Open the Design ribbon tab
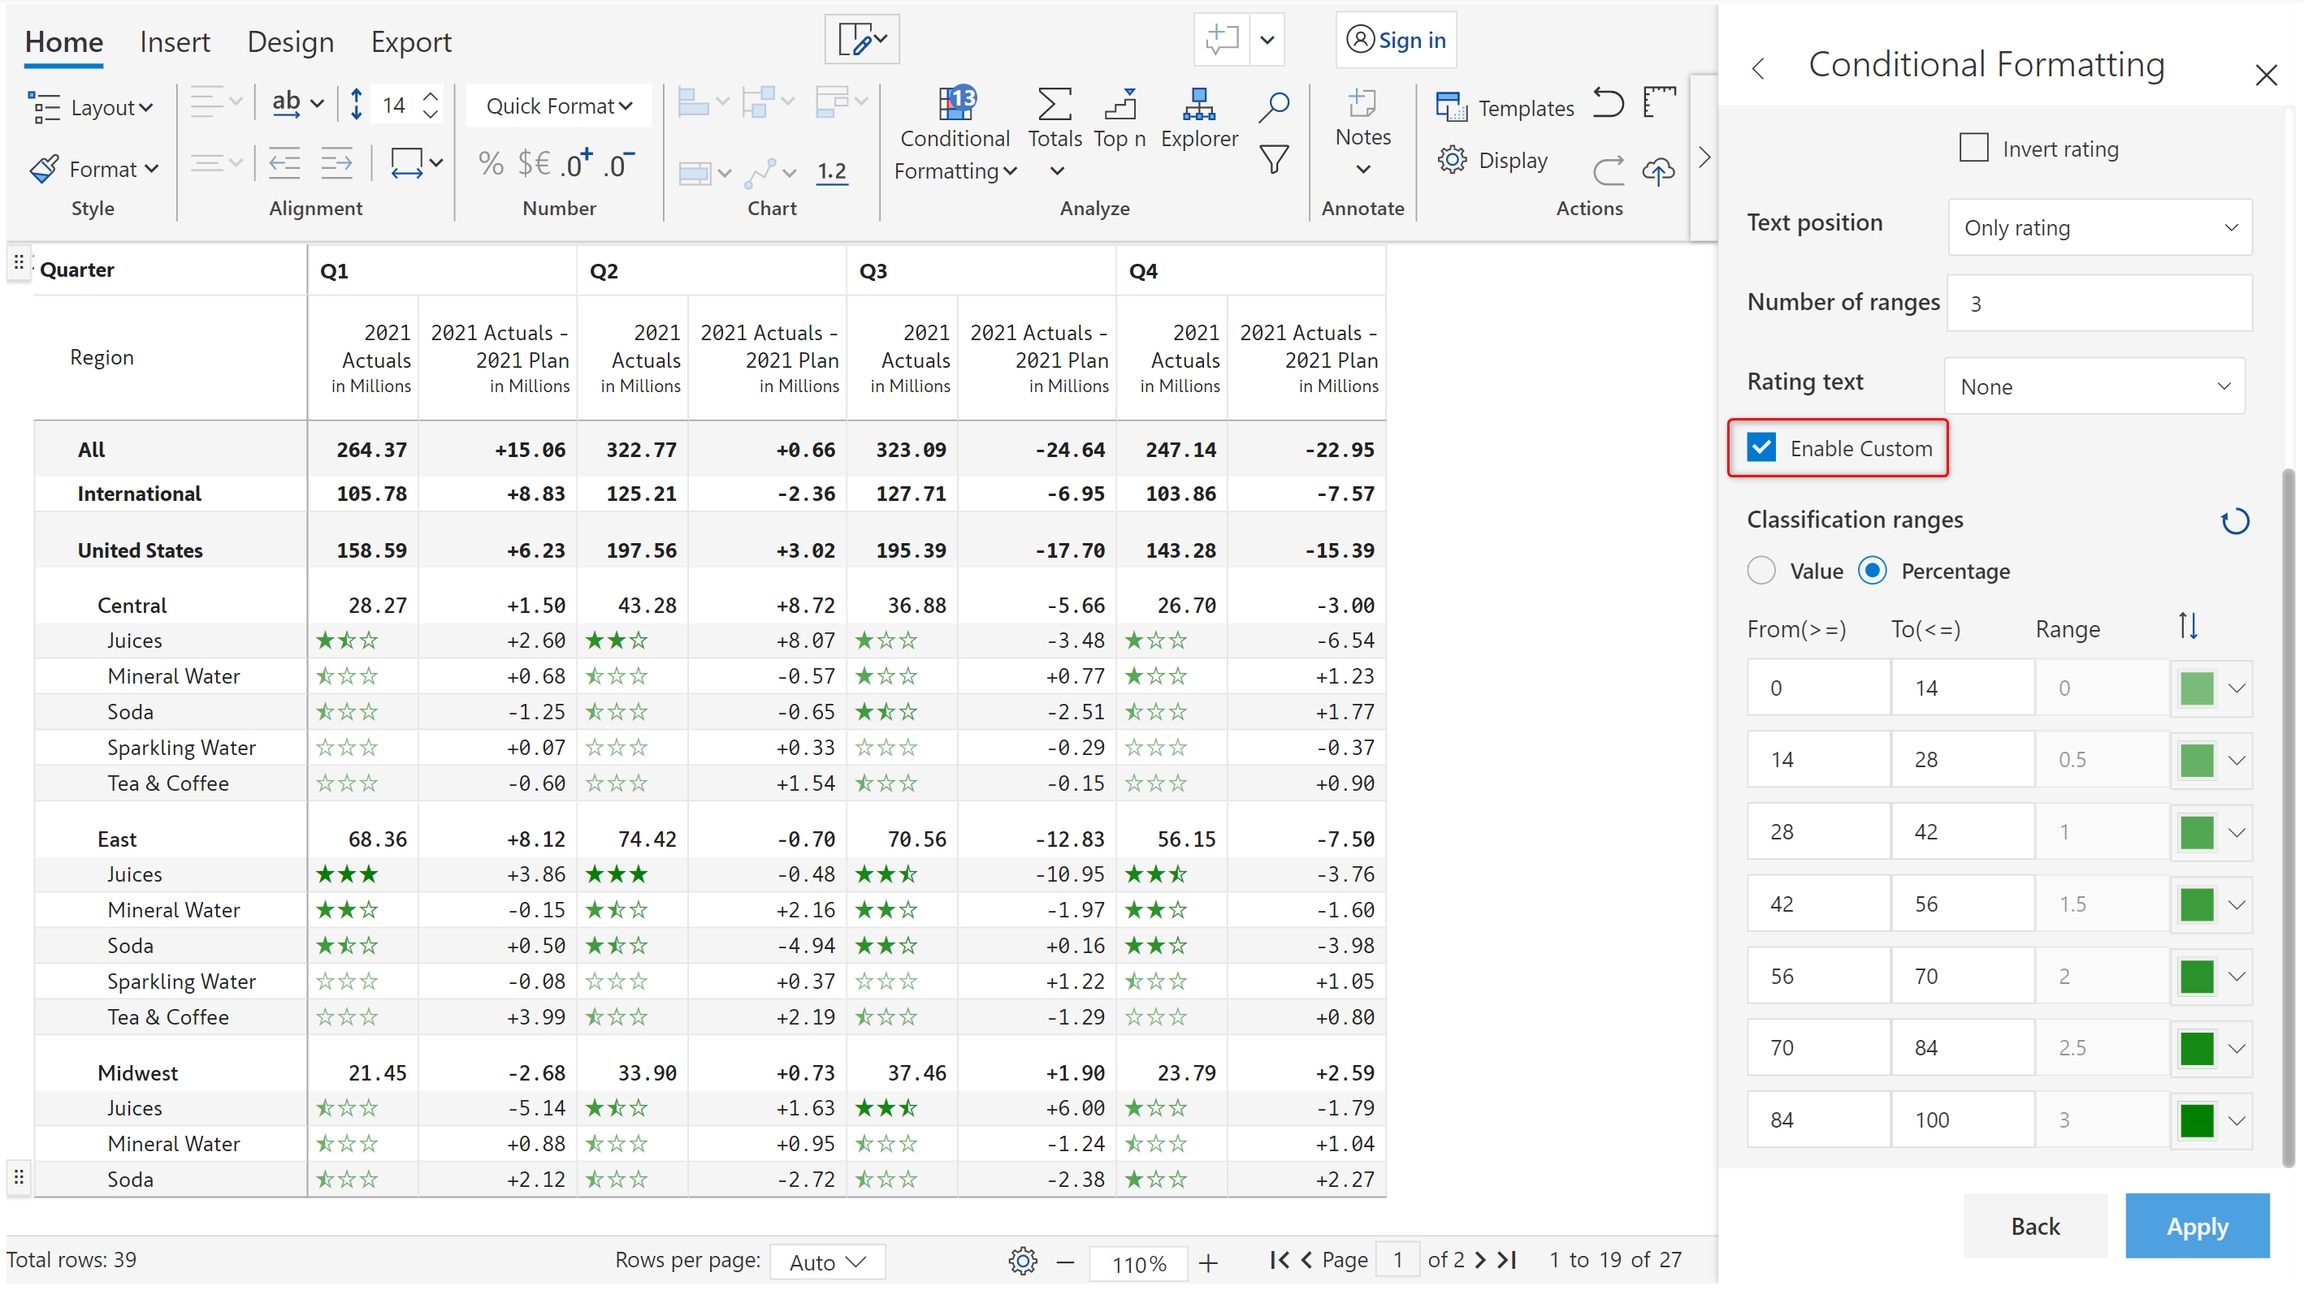 click(290, 42)
